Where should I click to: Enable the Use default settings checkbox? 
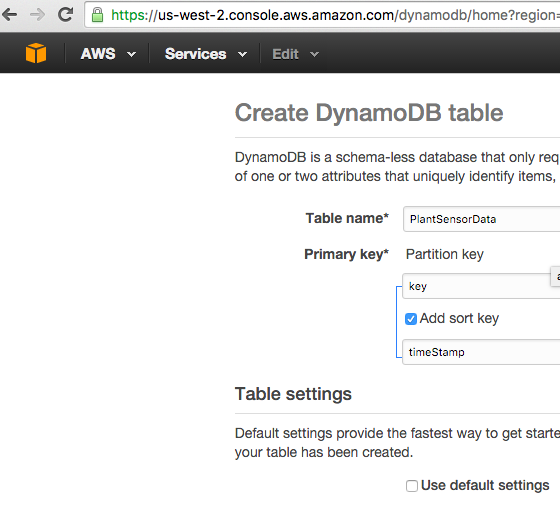[411, 486]
